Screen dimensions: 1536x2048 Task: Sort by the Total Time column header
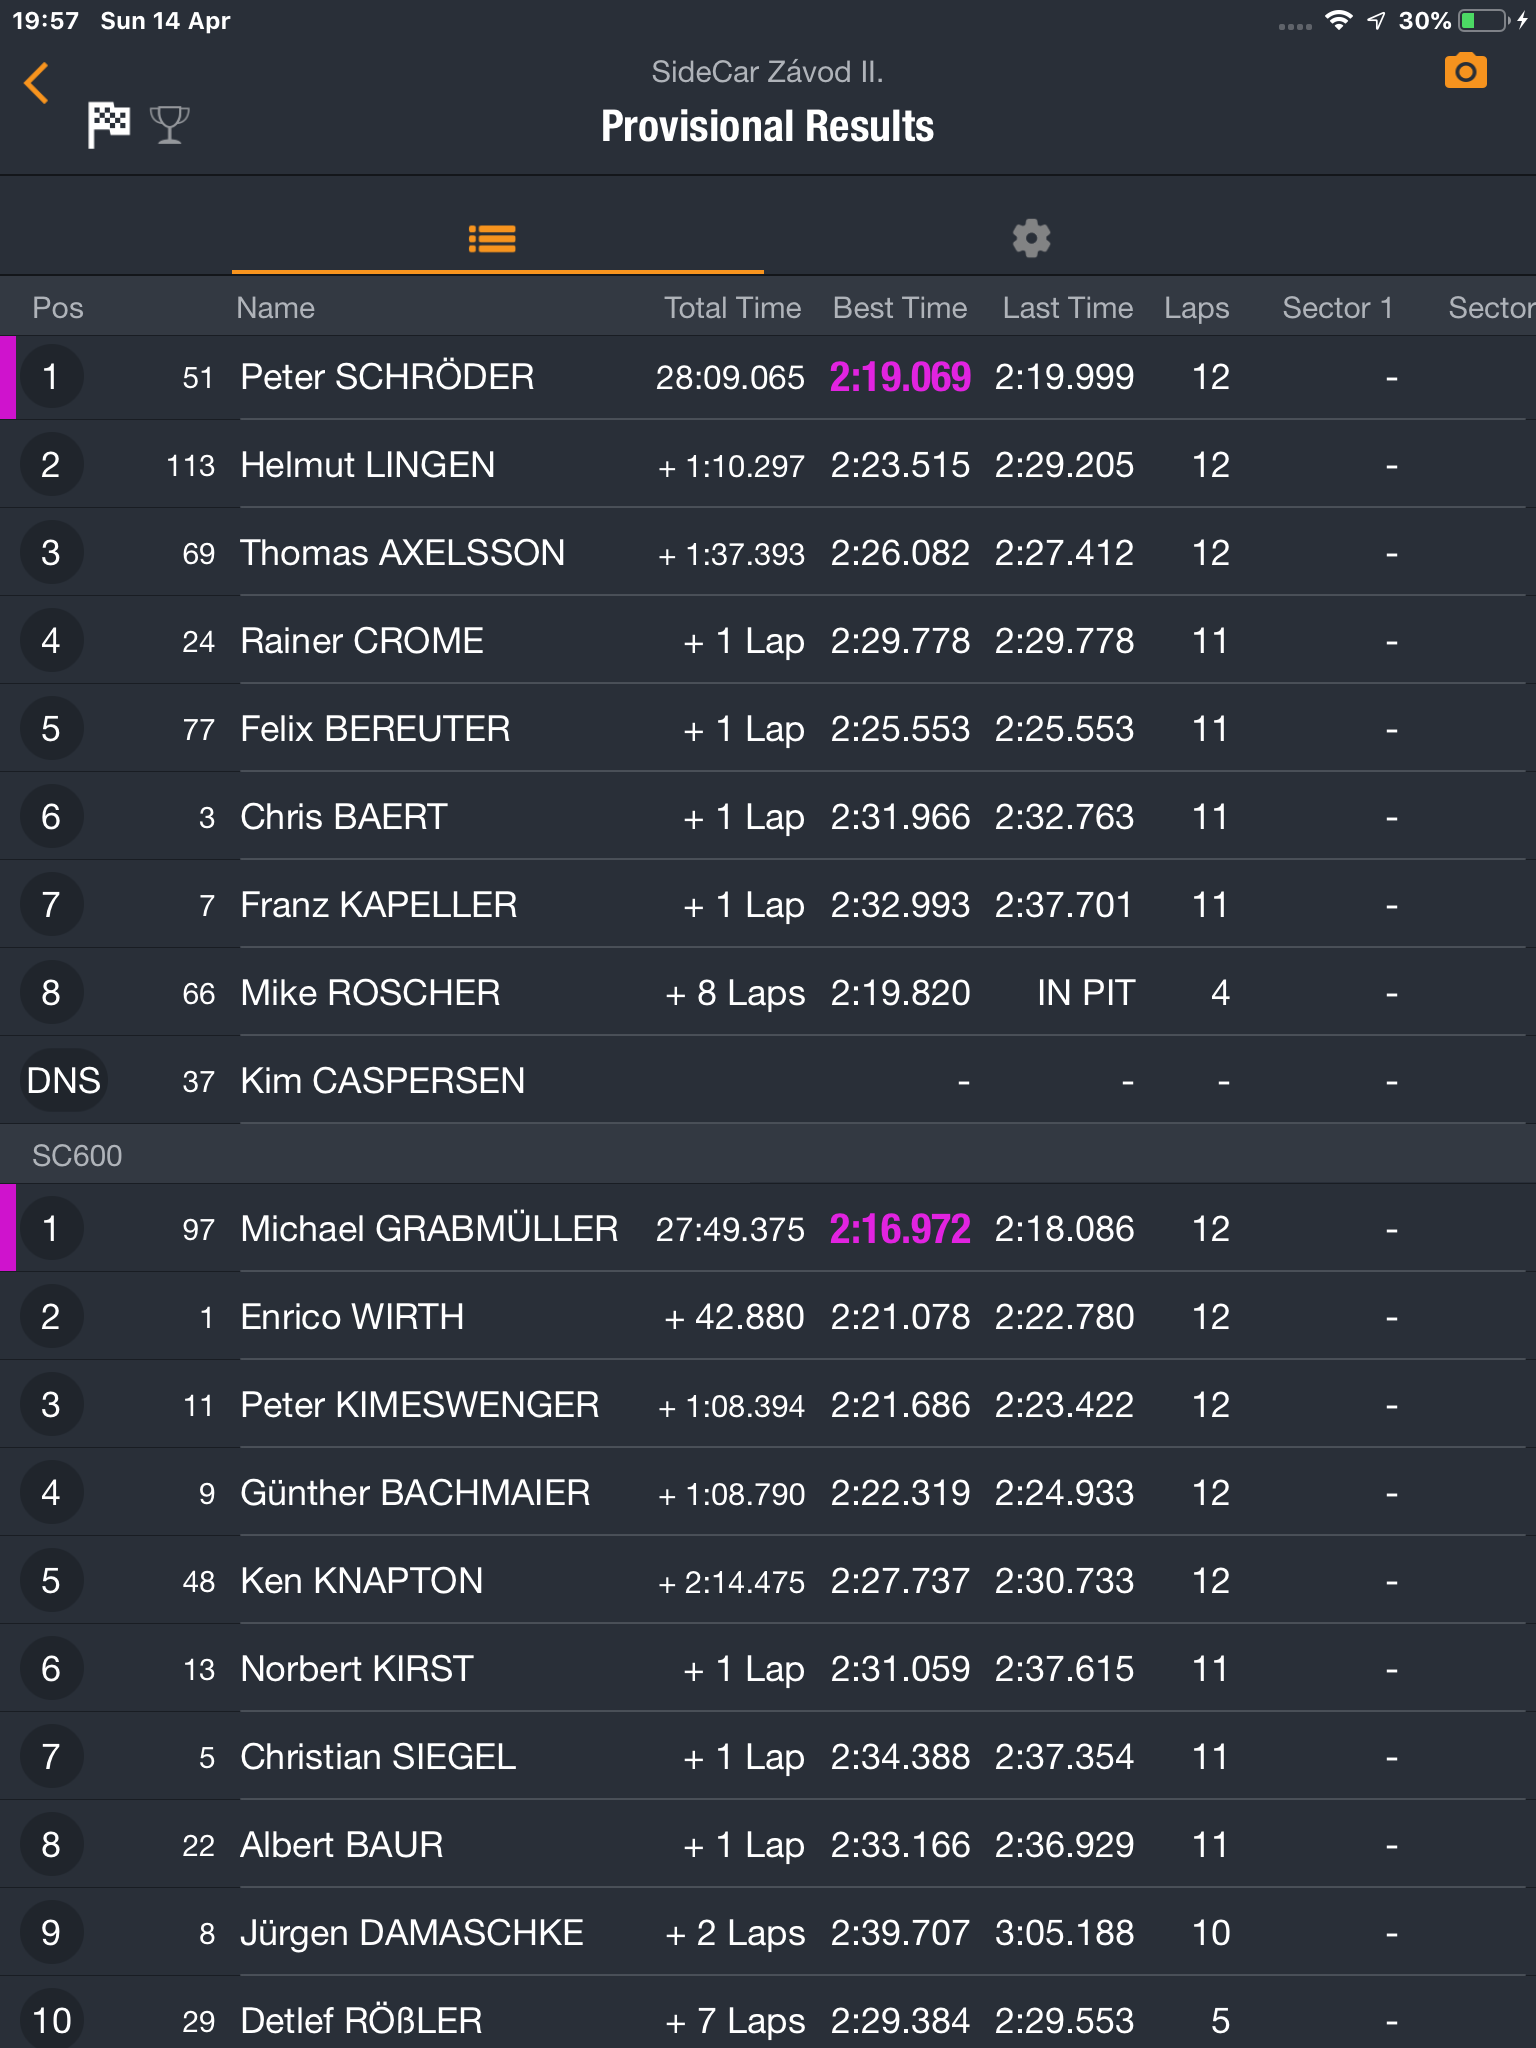click(x=732, y=308)
